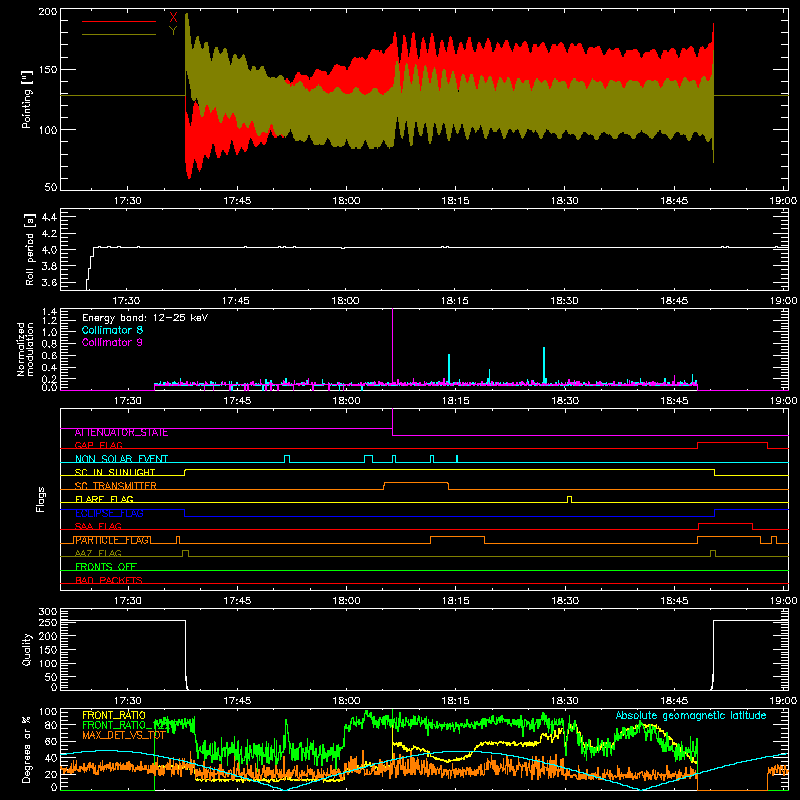Click the 200 tick on the Pointing axis

click(x=47, y=11)
